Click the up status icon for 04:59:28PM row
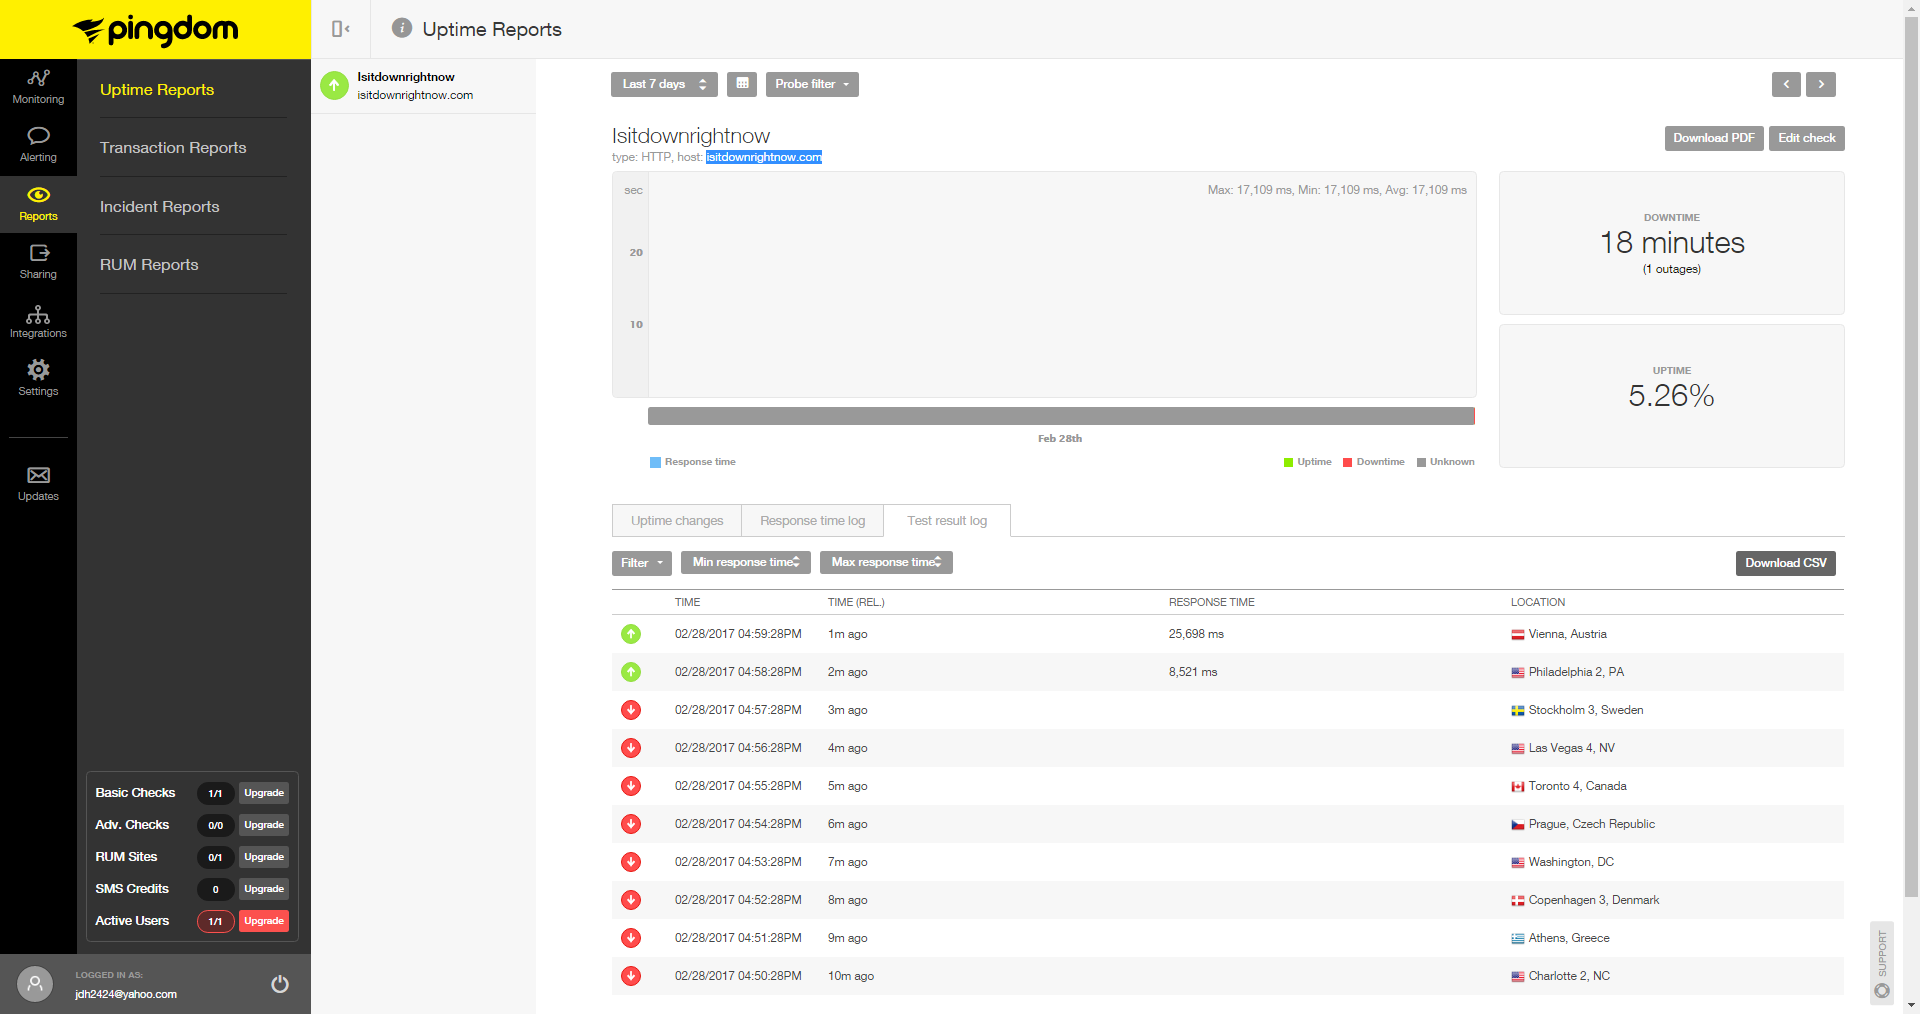This screenshot has width=1920, height=1014. pyautogui.click(x=631, y=634)
